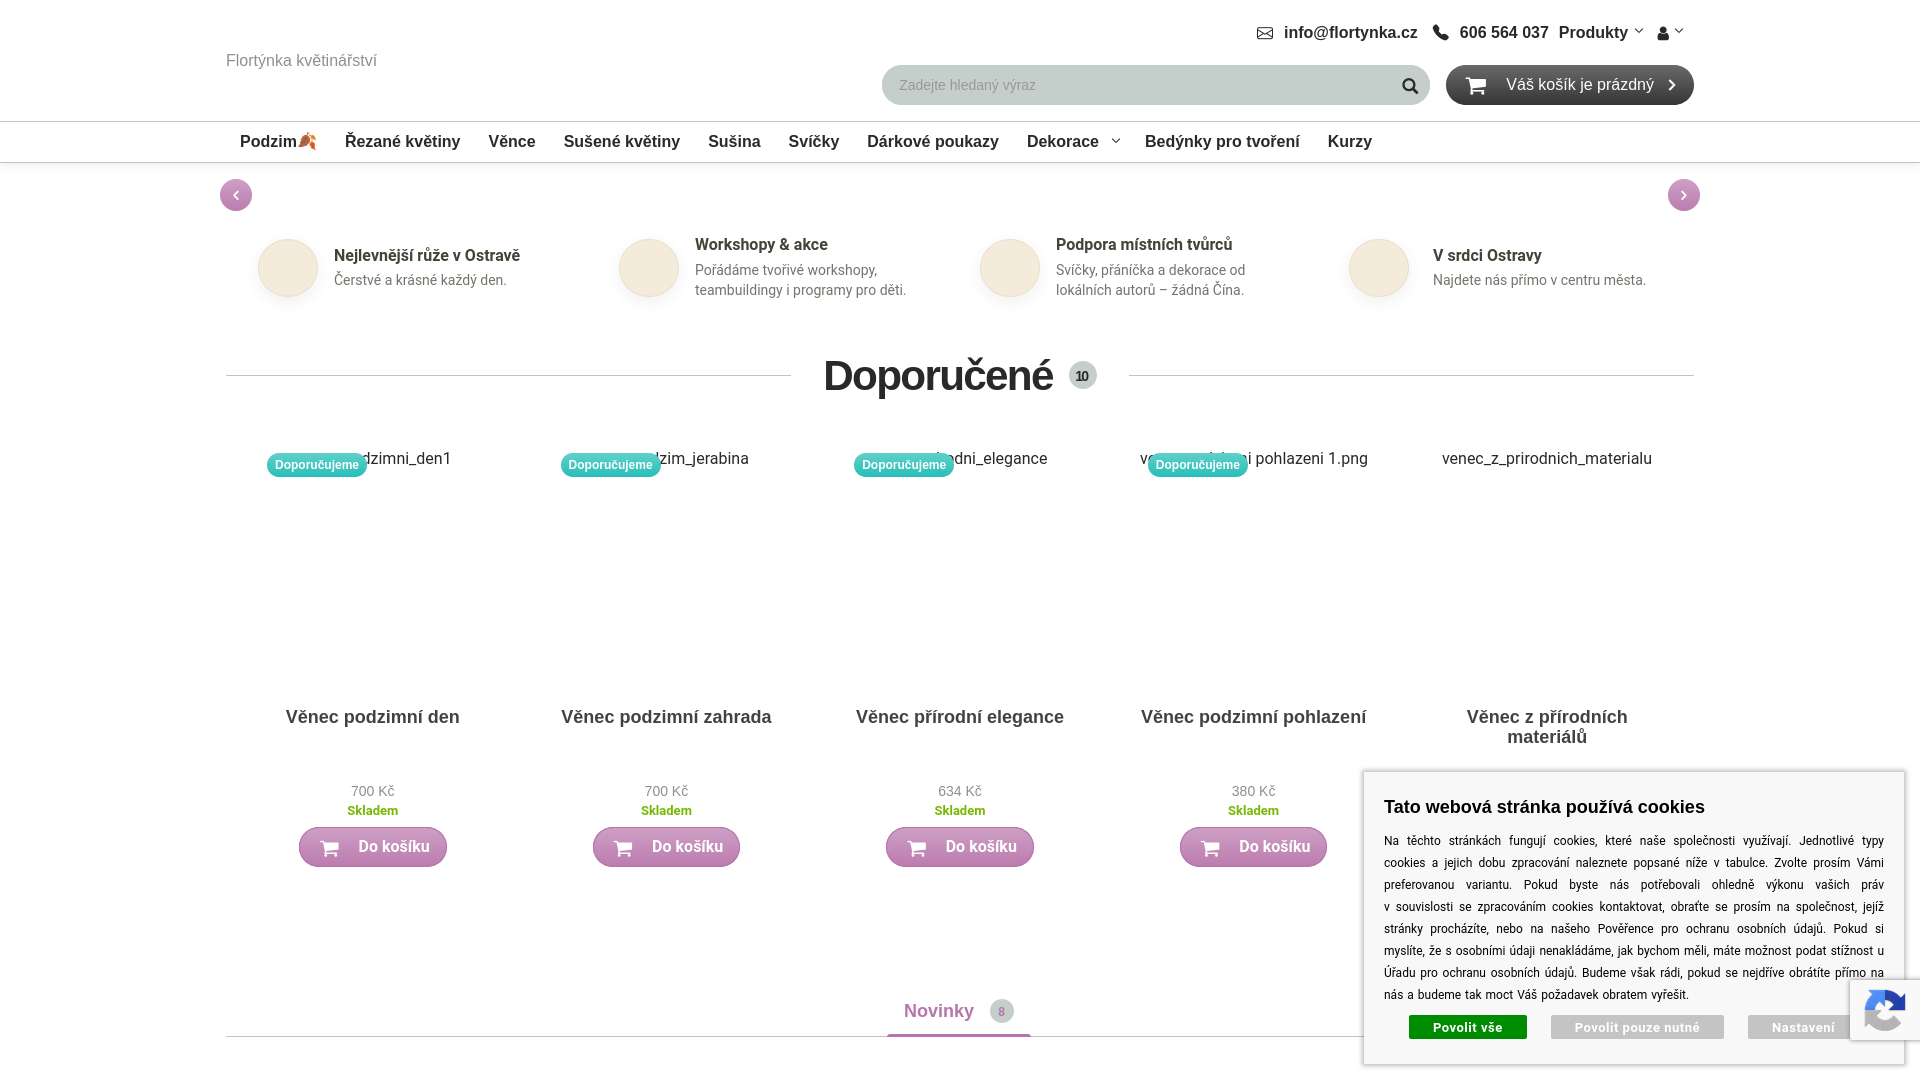Image resolution: width=1920 pixels, height=1080 pixels.
Task: Click the Doporučujeme badge on podzimní den
Action: point(317,465)
